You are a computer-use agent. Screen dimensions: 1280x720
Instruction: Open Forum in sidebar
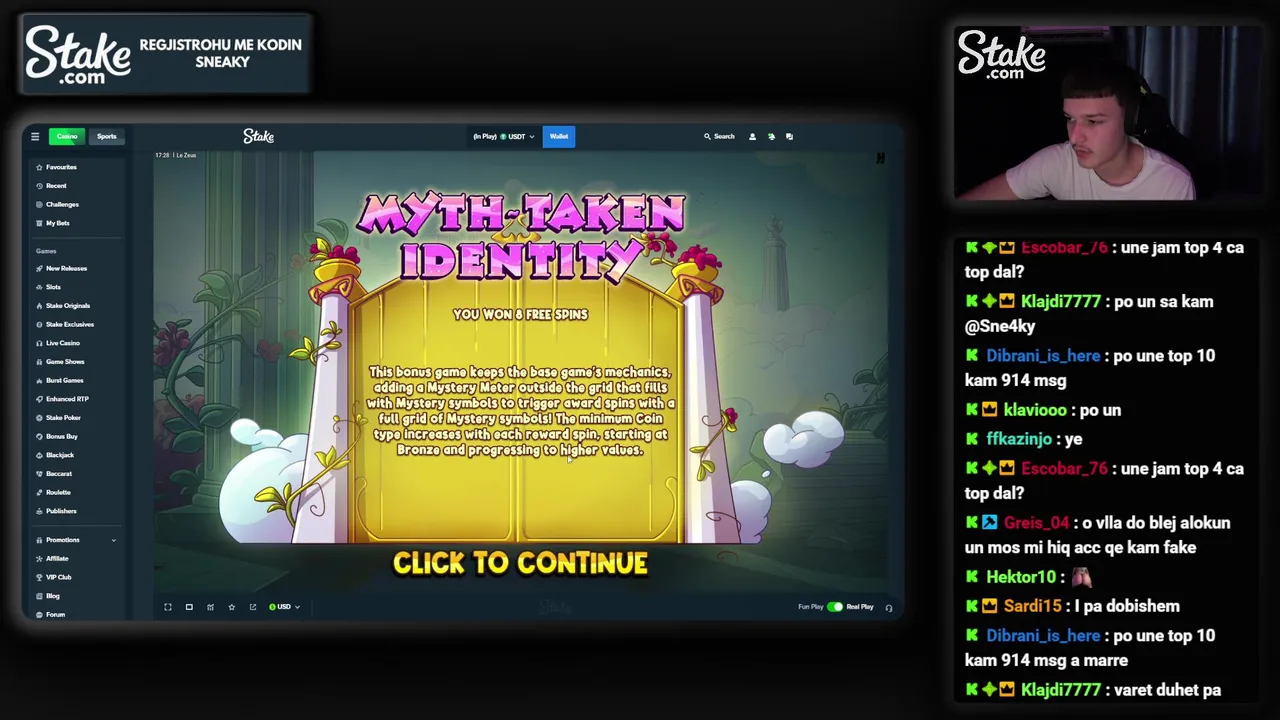tap(51, 614)
